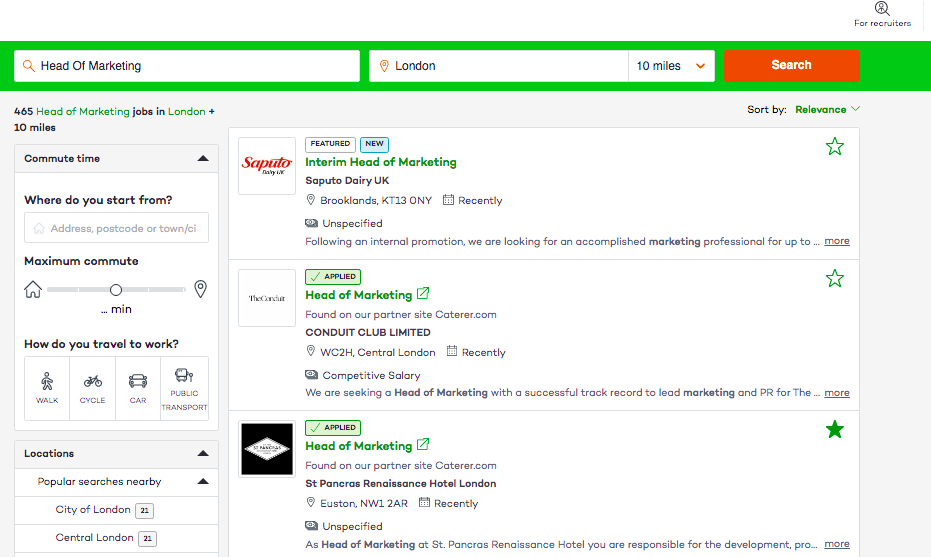
Task: Click The Conduit company logo
Action: (267, 298)
